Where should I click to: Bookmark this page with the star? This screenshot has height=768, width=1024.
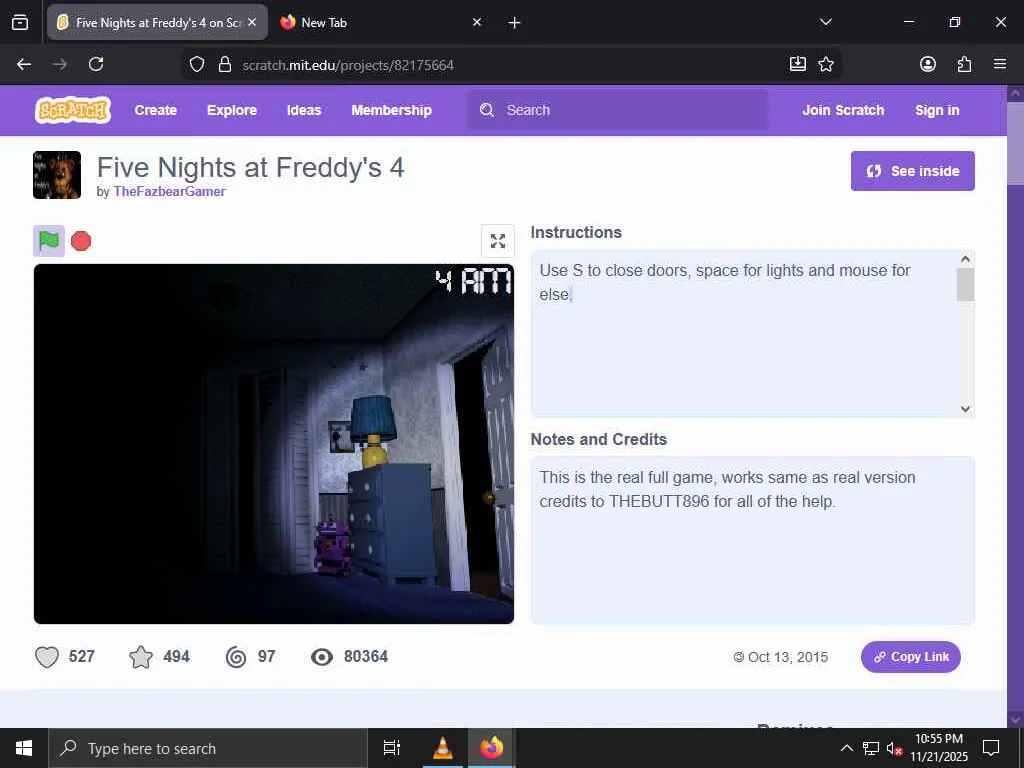click(826, 64)
